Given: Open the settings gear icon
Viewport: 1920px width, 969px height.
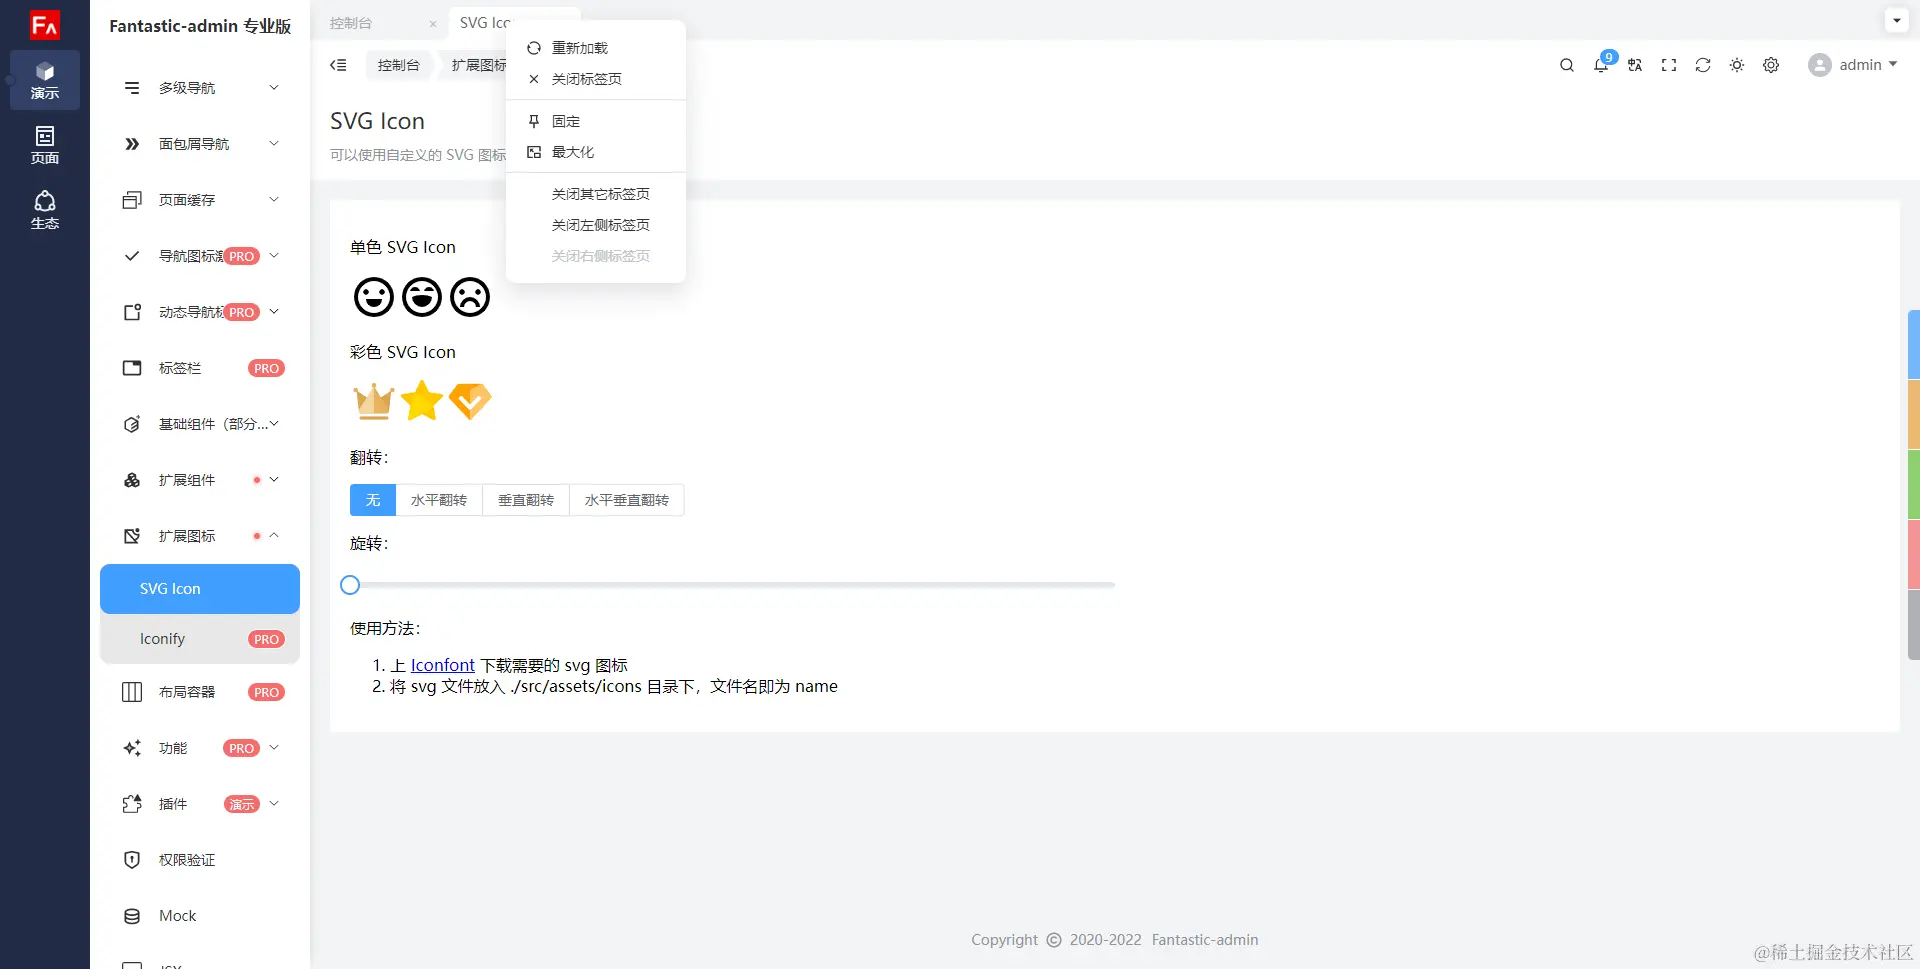Looking at the screenshot, I should pyautogui.click(x=1771, y=65).
